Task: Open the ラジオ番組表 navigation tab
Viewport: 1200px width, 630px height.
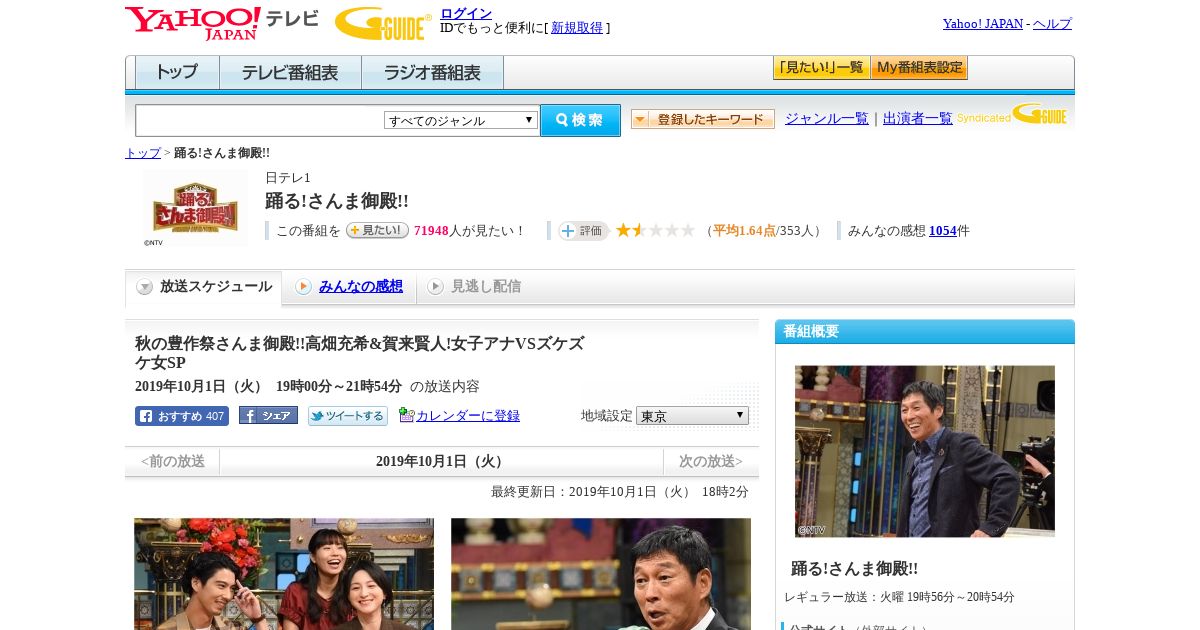Action: click(433, 73)
